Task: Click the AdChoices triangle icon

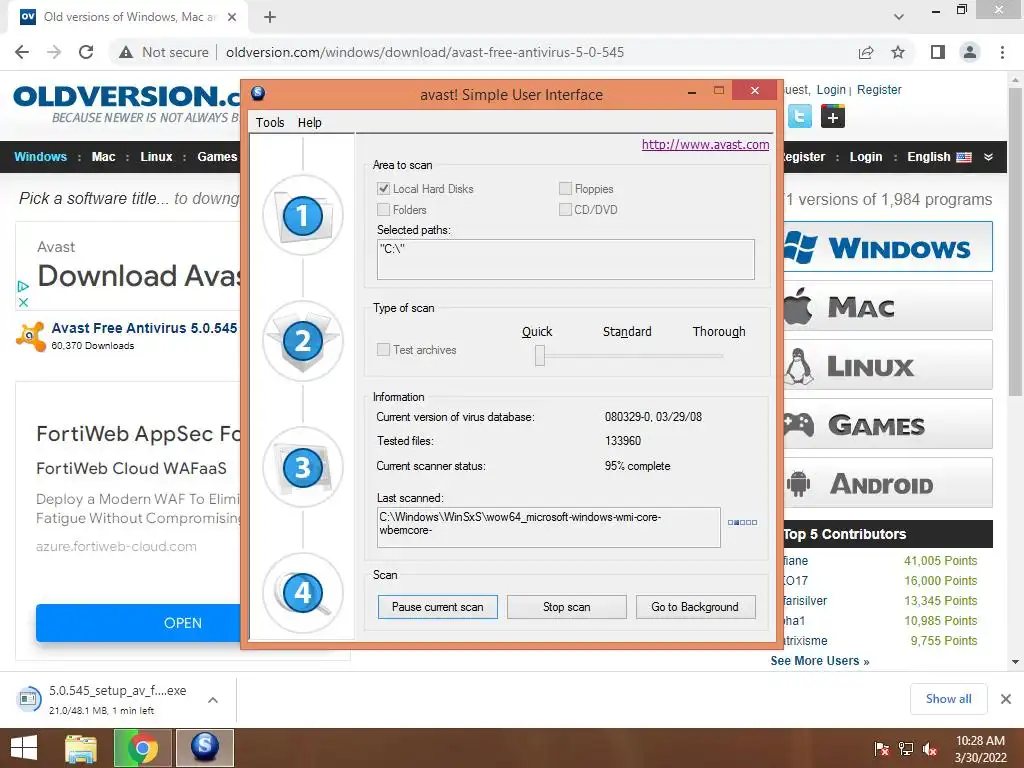Action: click(23, 286)
